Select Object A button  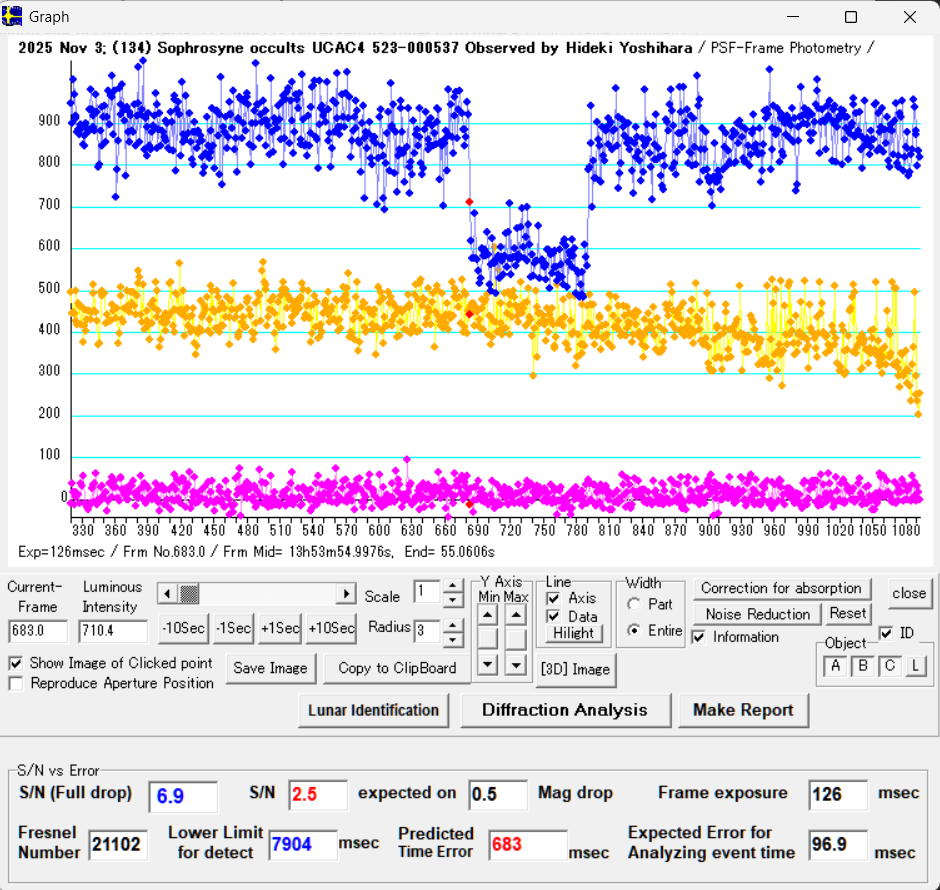(836, 666)
